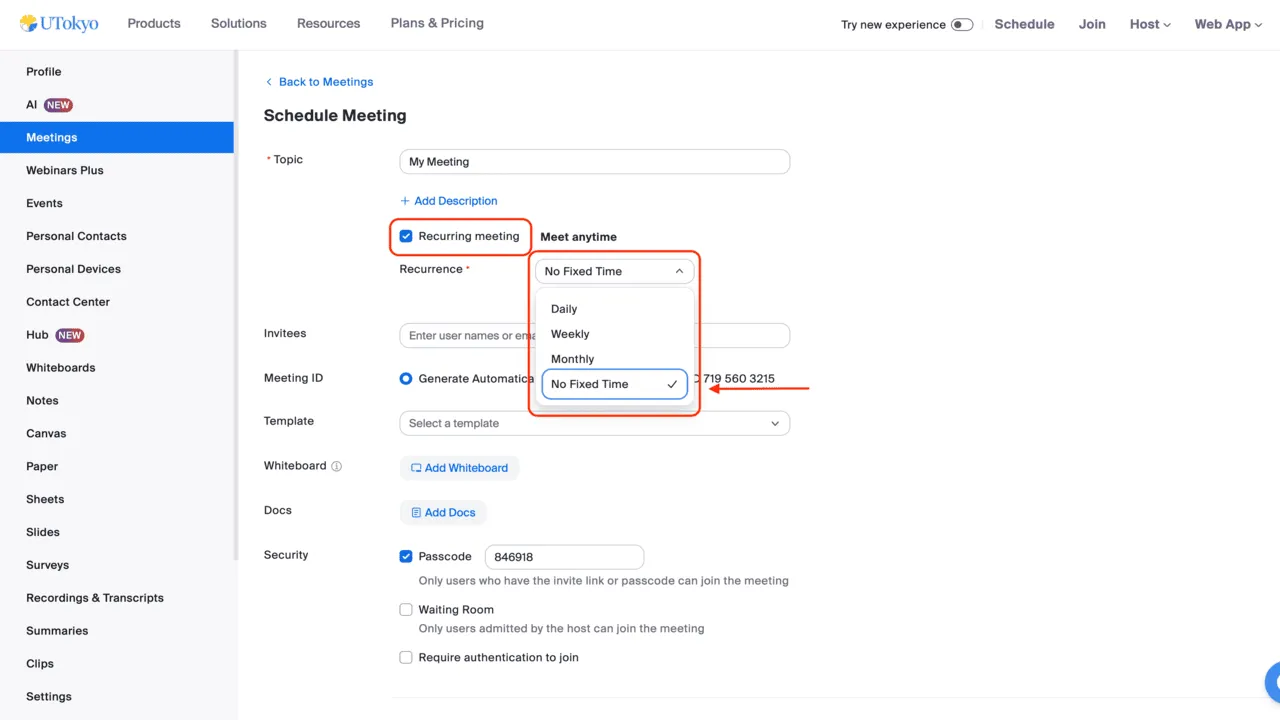1280x720 pixels.
Task: Click the NEW badge beside AI
Action: point(58,105)
